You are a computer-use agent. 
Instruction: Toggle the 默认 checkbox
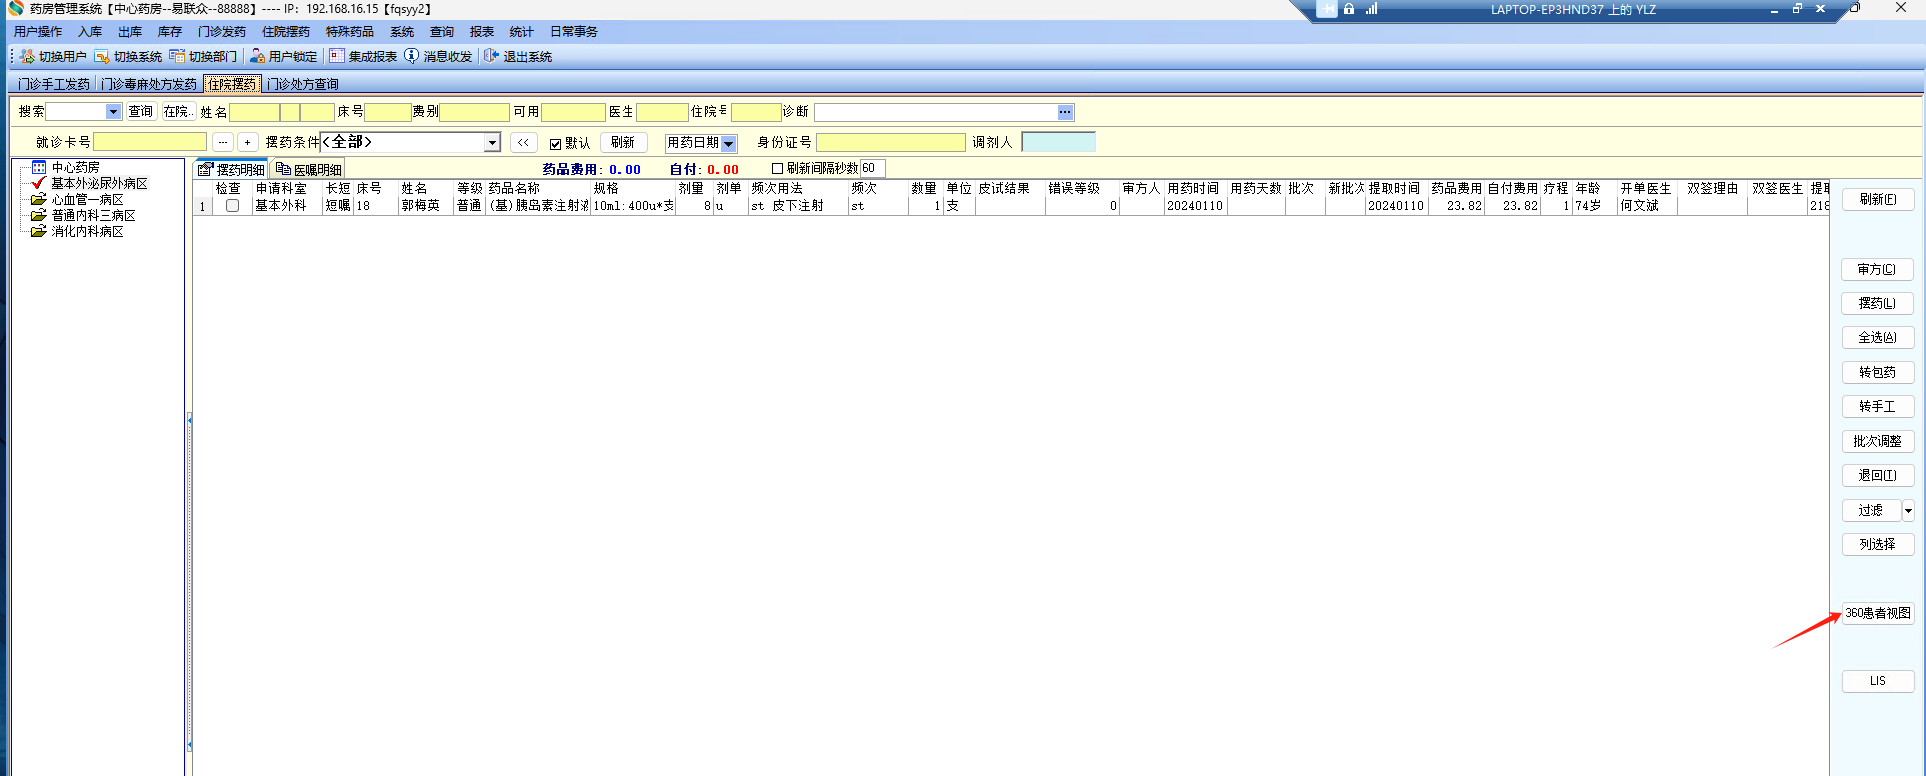[555, 144]
